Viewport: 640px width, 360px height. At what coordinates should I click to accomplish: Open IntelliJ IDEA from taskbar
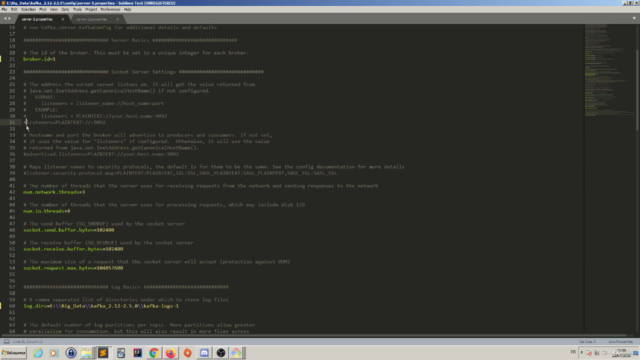[138, 353]
